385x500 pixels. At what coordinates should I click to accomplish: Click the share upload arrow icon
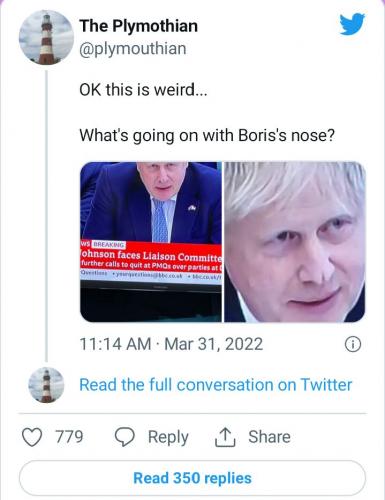pos(225,437)
